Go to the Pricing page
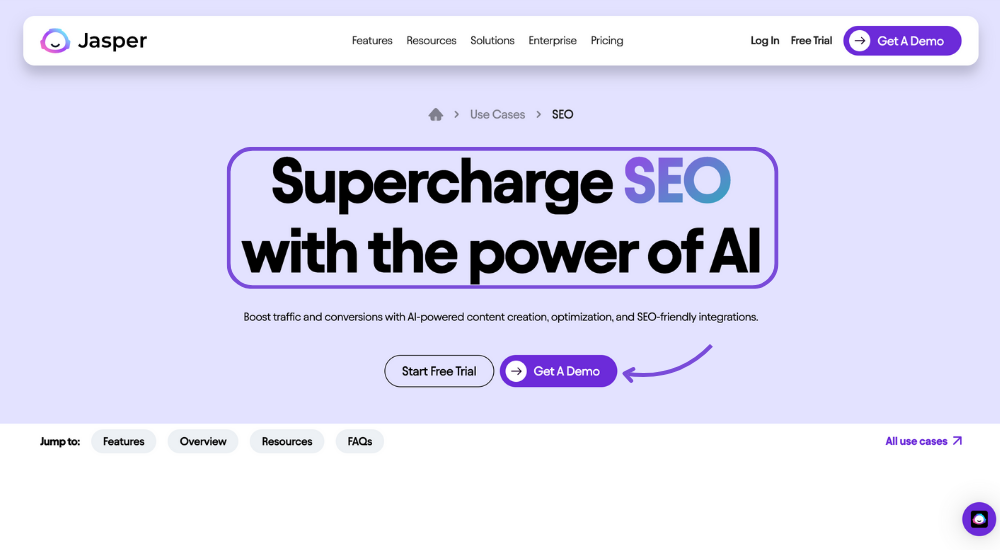1000x550 pixels. 607,40
